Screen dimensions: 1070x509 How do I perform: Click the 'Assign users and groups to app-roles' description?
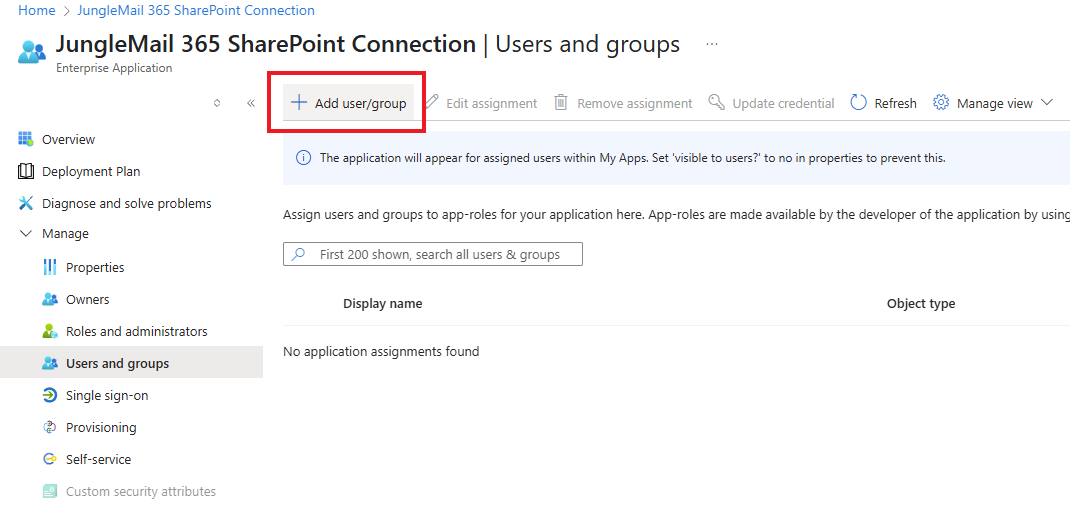[x=676, y=215]
